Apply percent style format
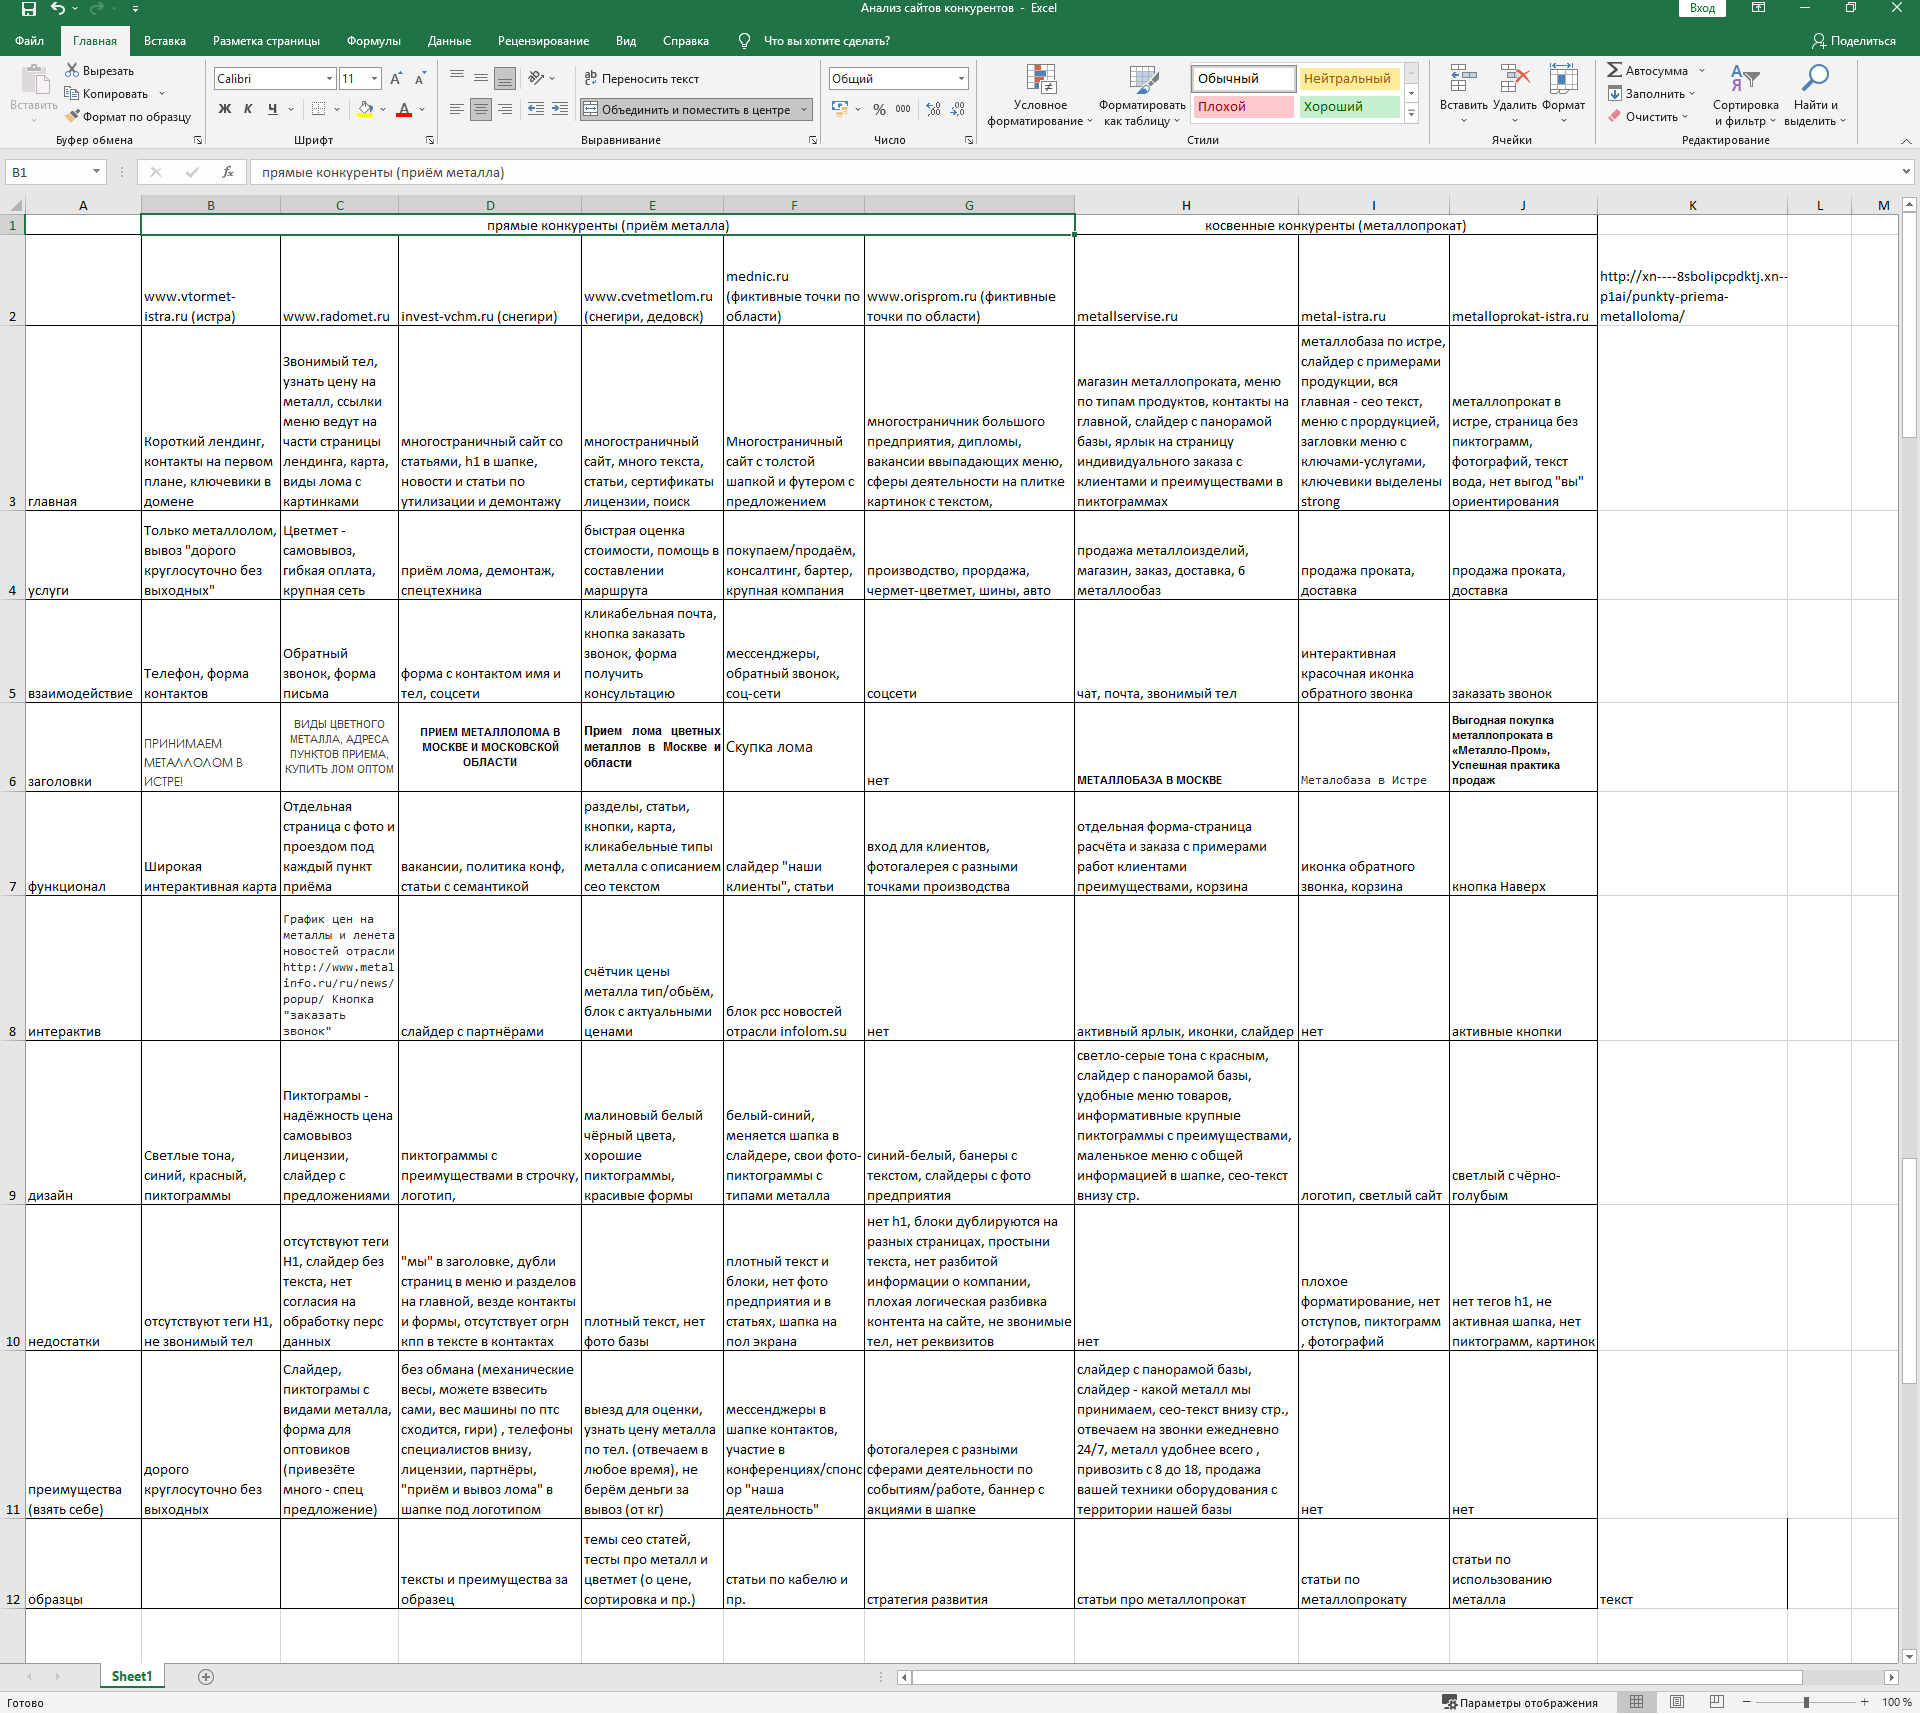Screen dimensions: 1920x1715 pos(879,109)
